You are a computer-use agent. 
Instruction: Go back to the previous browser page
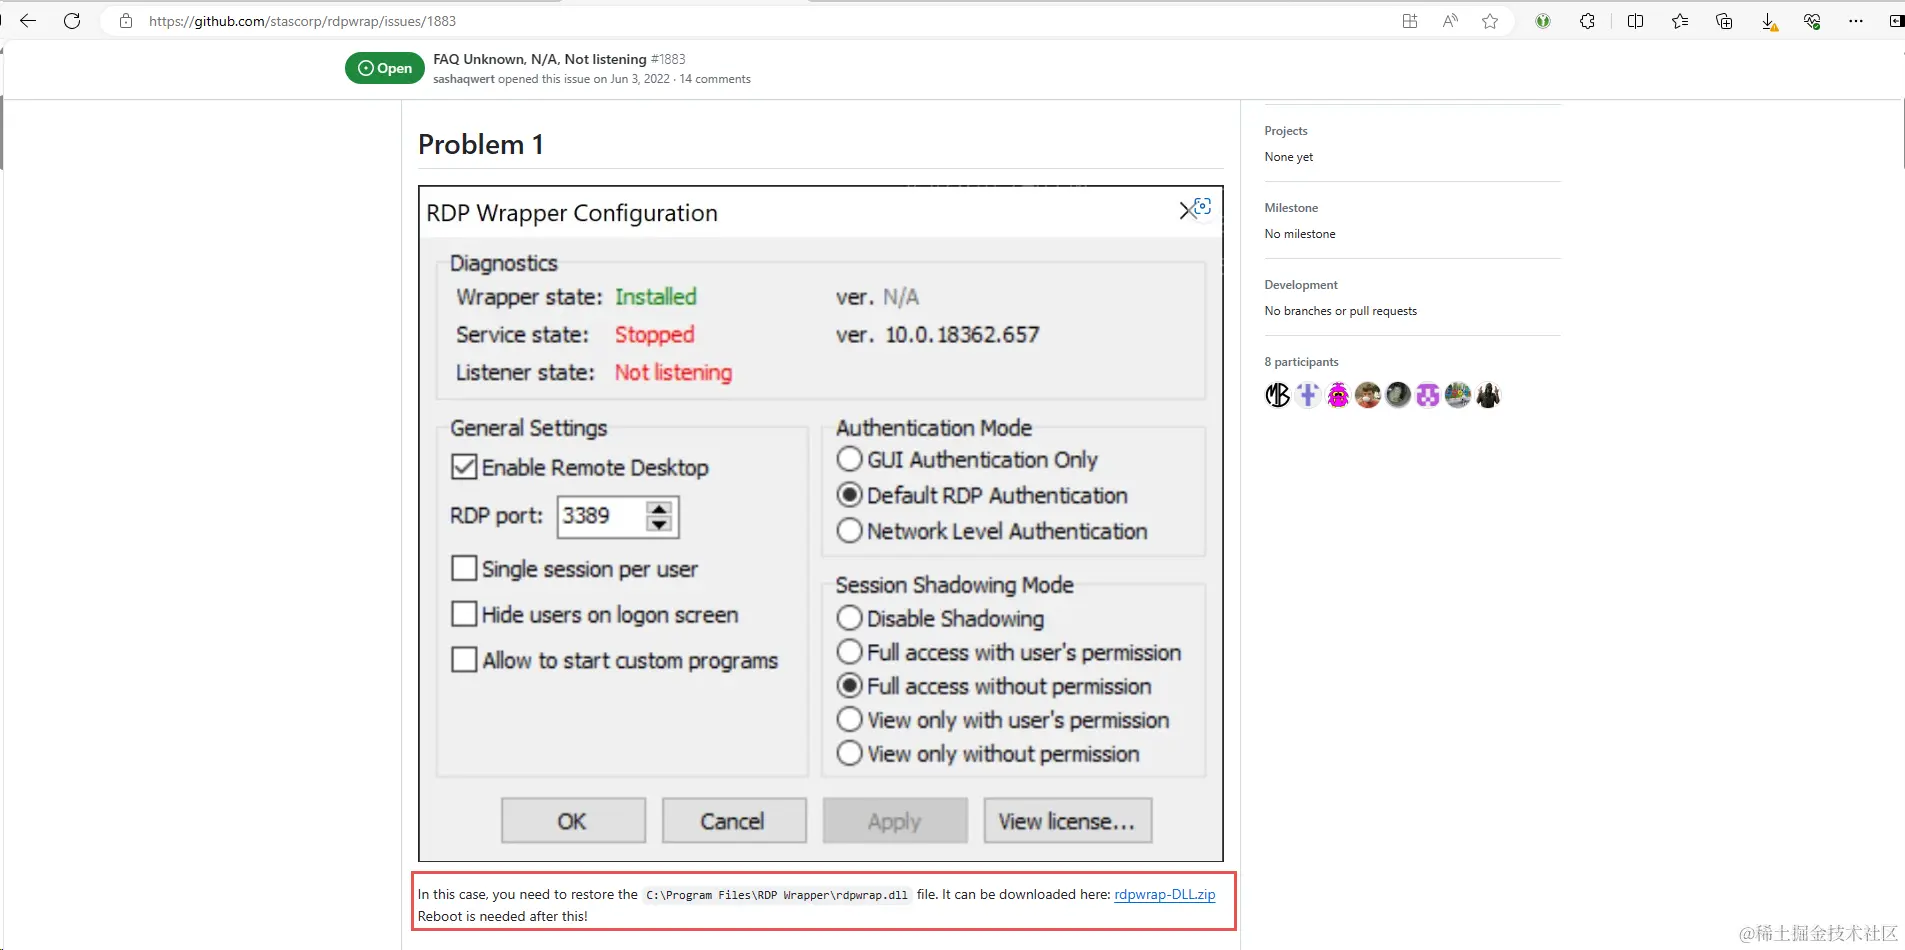[x=28, y=21]
